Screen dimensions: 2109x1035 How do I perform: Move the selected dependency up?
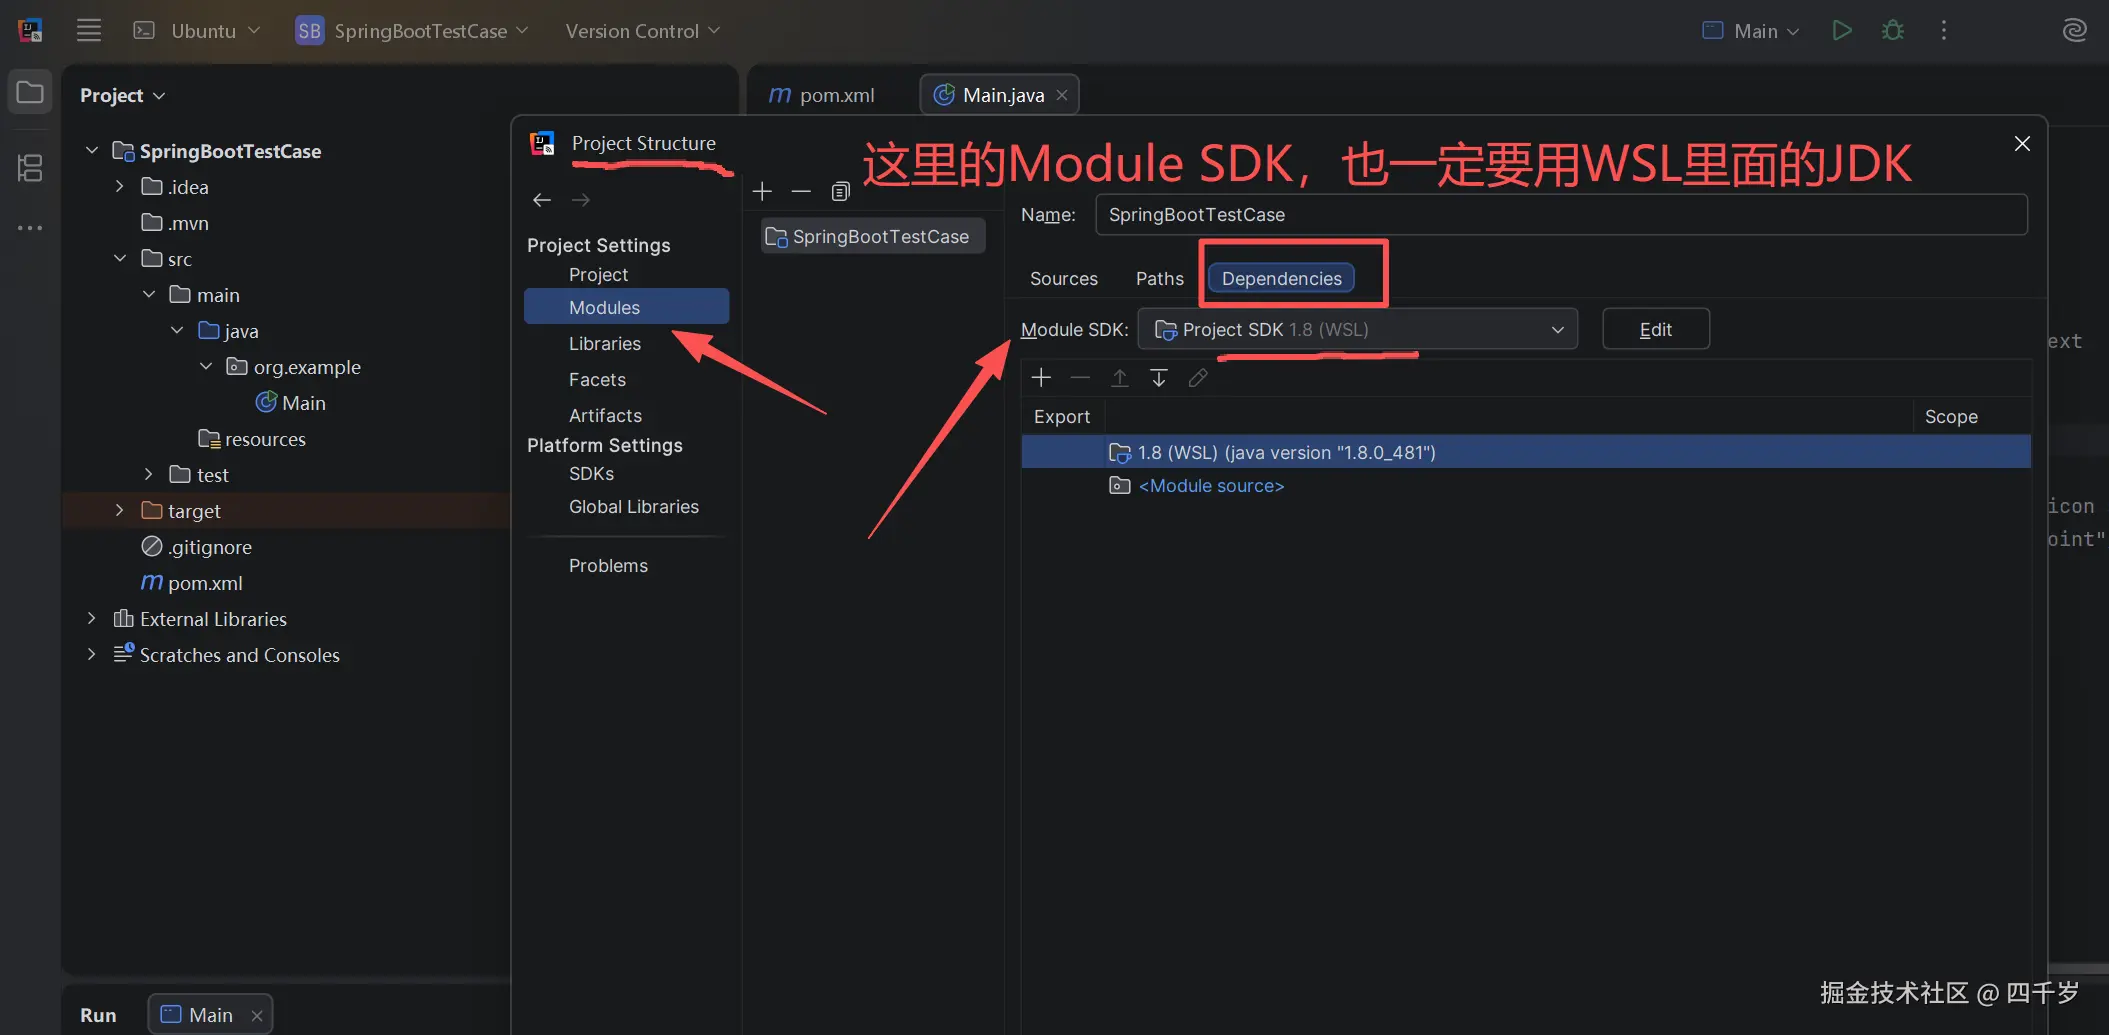click(x=1119, y=377)
